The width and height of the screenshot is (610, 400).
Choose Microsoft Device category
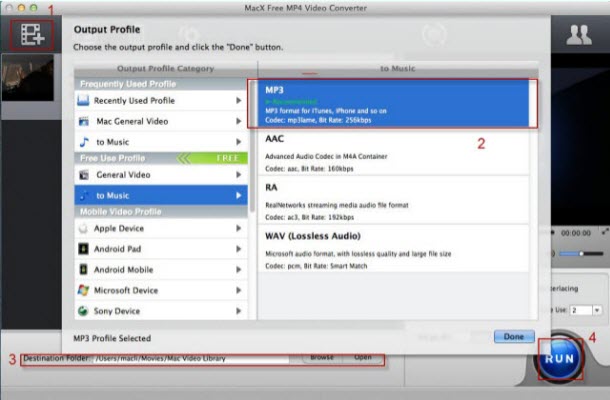pyautogui.click(x=161, y=290)
